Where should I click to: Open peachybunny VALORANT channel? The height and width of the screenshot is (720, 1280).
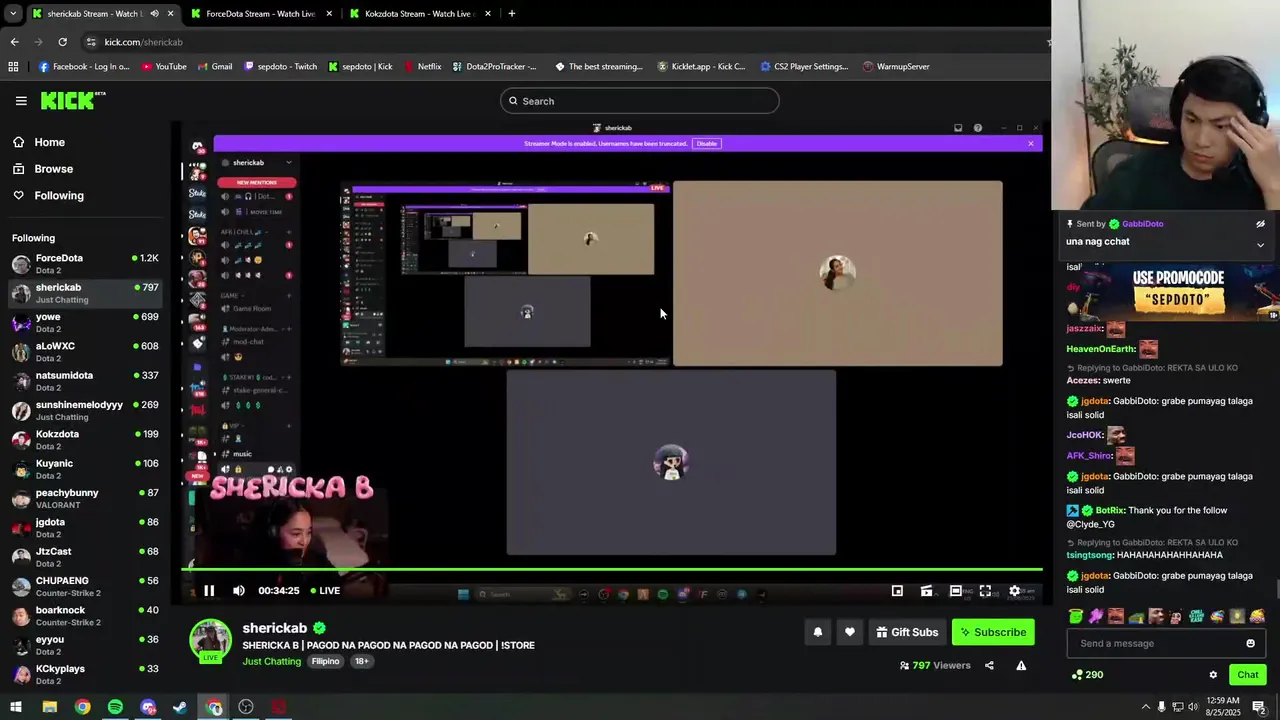85,499
